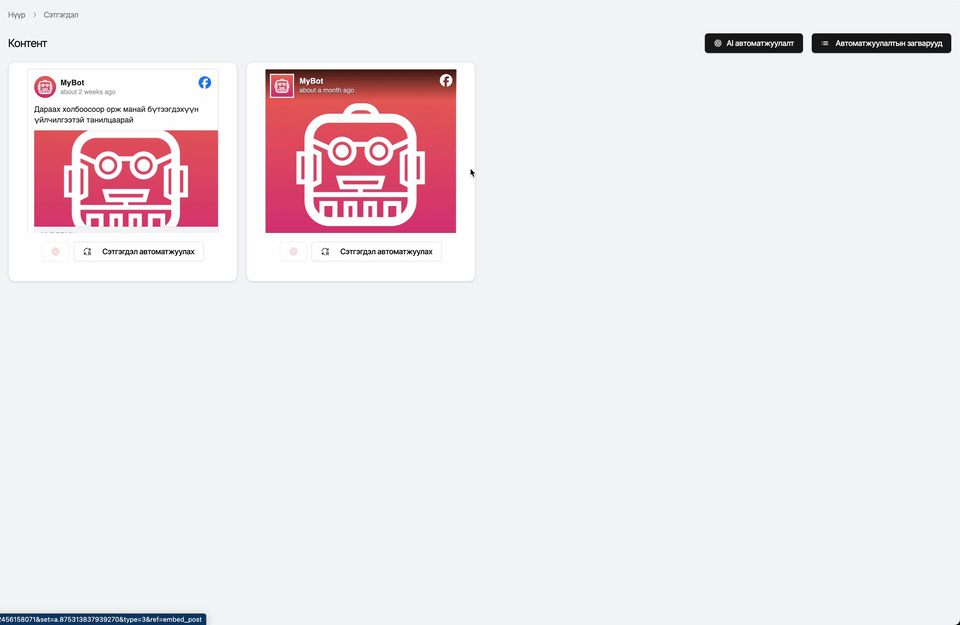
Task: Open MyBot page name in second post
Action: [x=311, y=81]
